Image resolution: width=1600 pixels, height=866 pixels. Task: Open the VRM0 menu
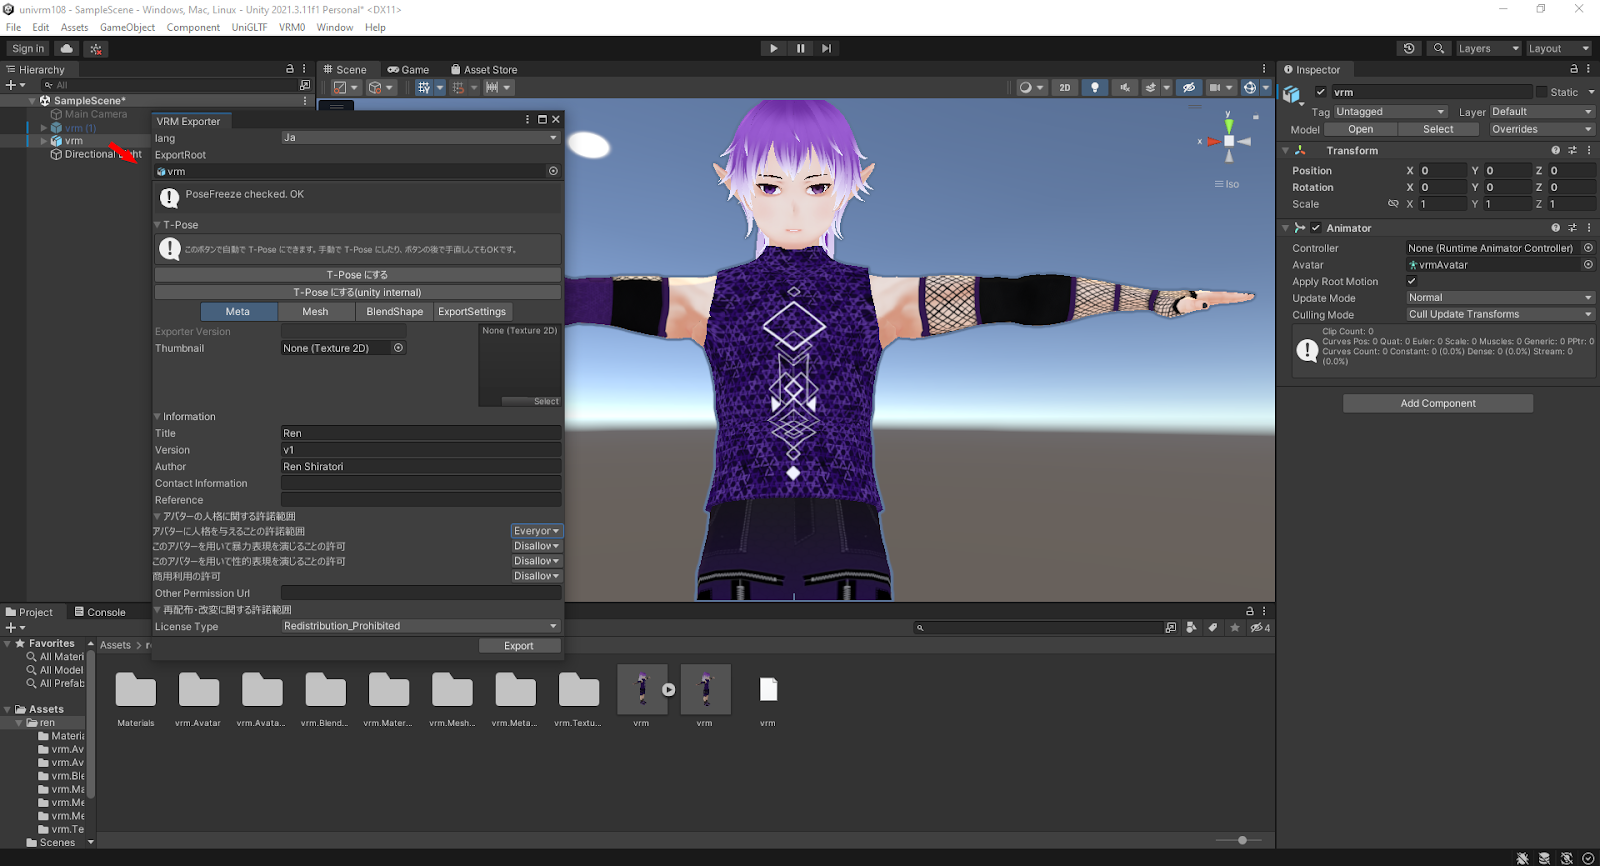tap(292, 27)
